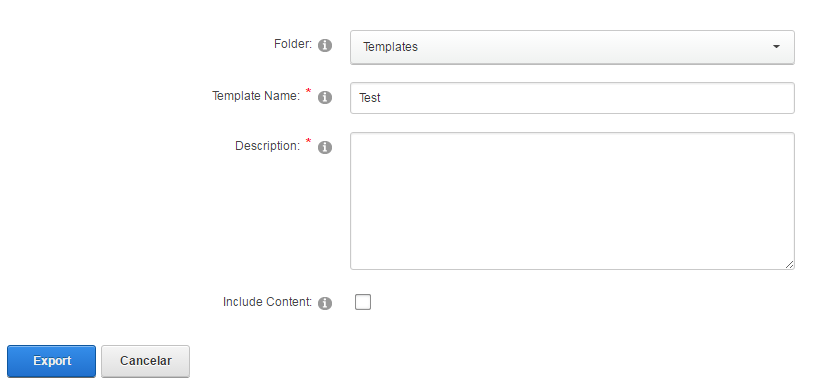This screenshot has height=382, width=836.
Task: Click the info icon beside Folder label
Action: [325, 45]
